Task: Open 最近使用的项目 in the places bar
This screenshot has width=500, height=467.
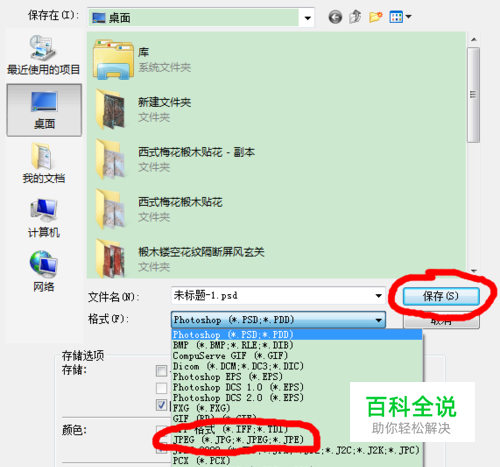Action: (44, 55)
